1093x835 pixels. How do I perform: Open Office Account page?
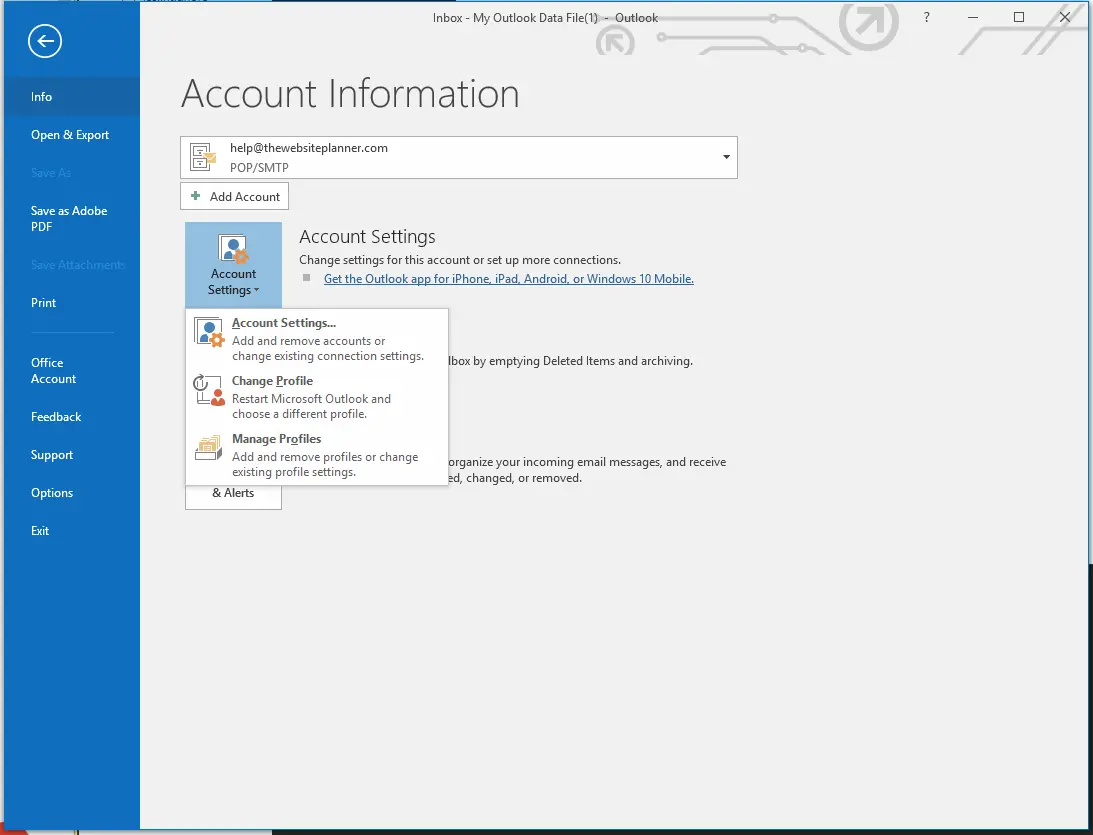72,371
